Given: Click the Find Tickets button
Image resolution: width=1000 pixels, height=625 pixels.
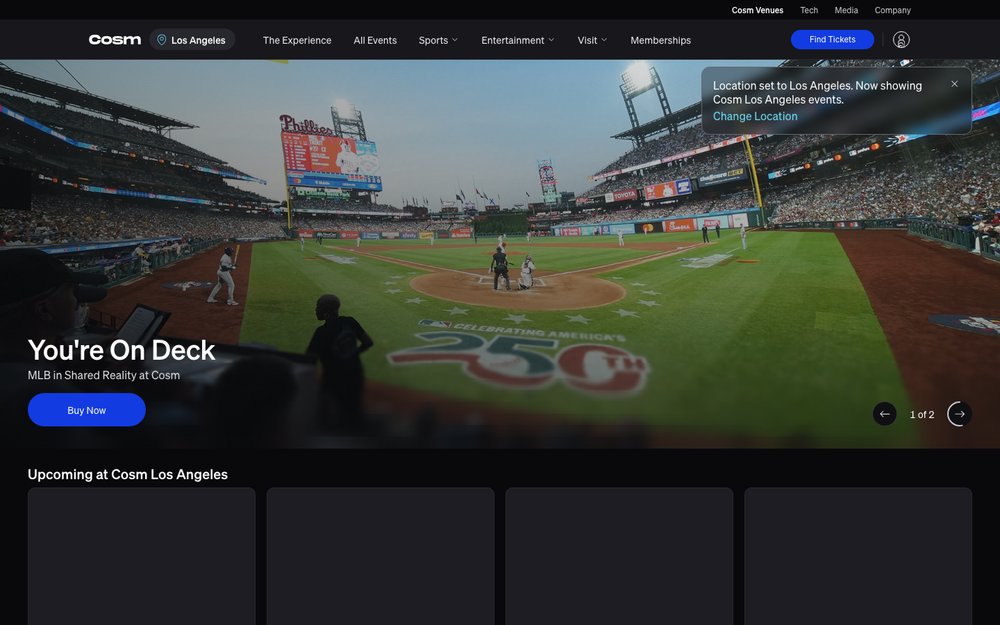Looking at the screenshot, I should [832, 40].
